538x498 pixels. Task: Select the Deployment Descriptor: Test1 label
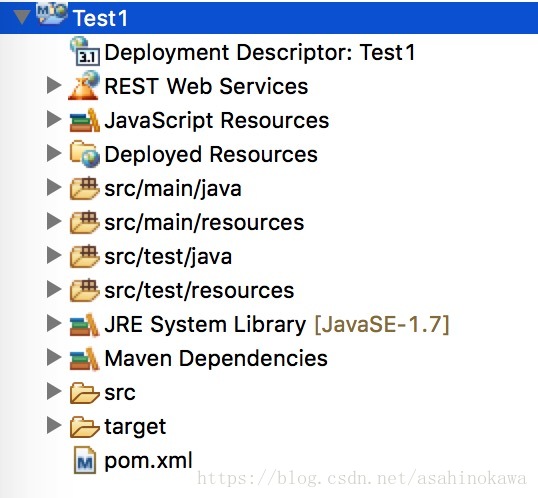[x=260, y=52]
